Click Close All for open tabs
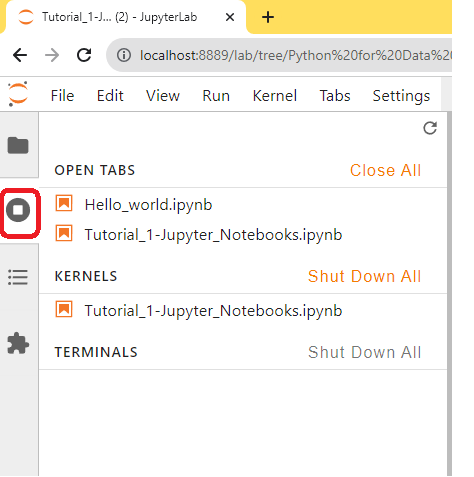 pos(385,170)
